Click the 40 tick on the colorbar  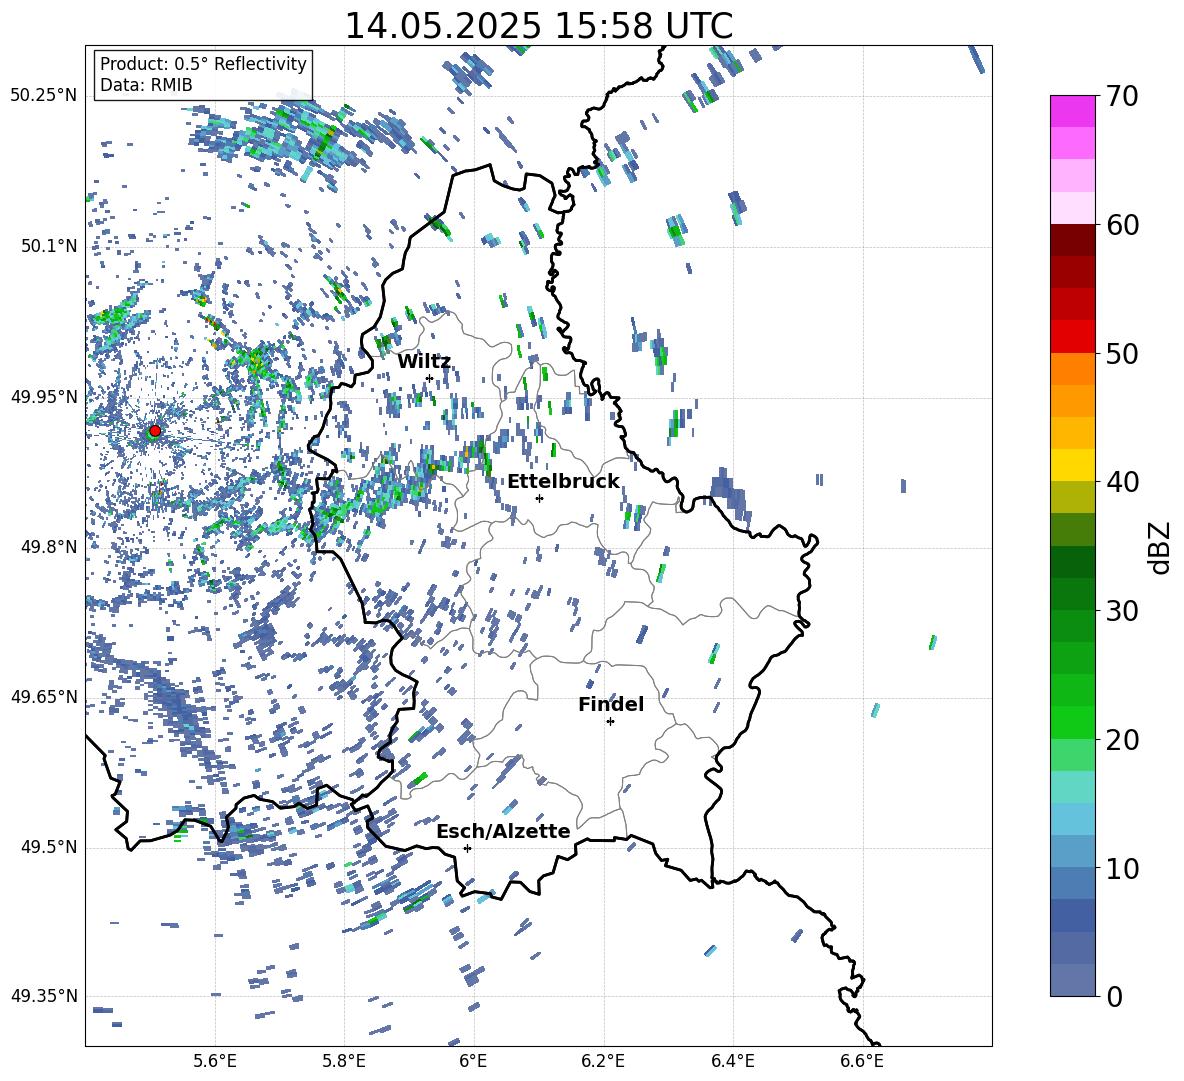(x=1122, y=482)
